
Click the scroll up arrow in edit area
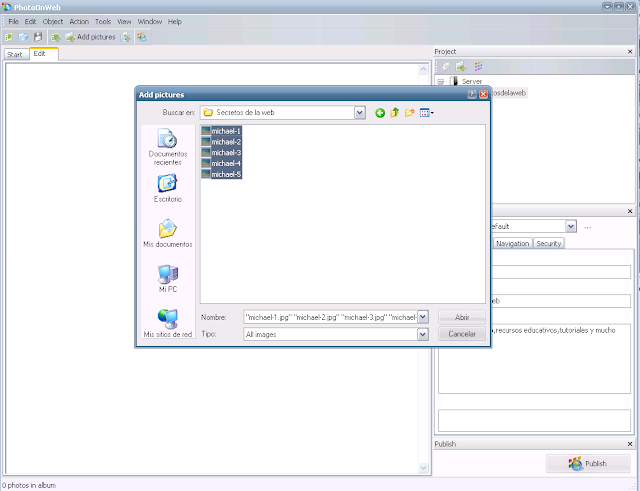pyautogui.click(x=423, y=69)
